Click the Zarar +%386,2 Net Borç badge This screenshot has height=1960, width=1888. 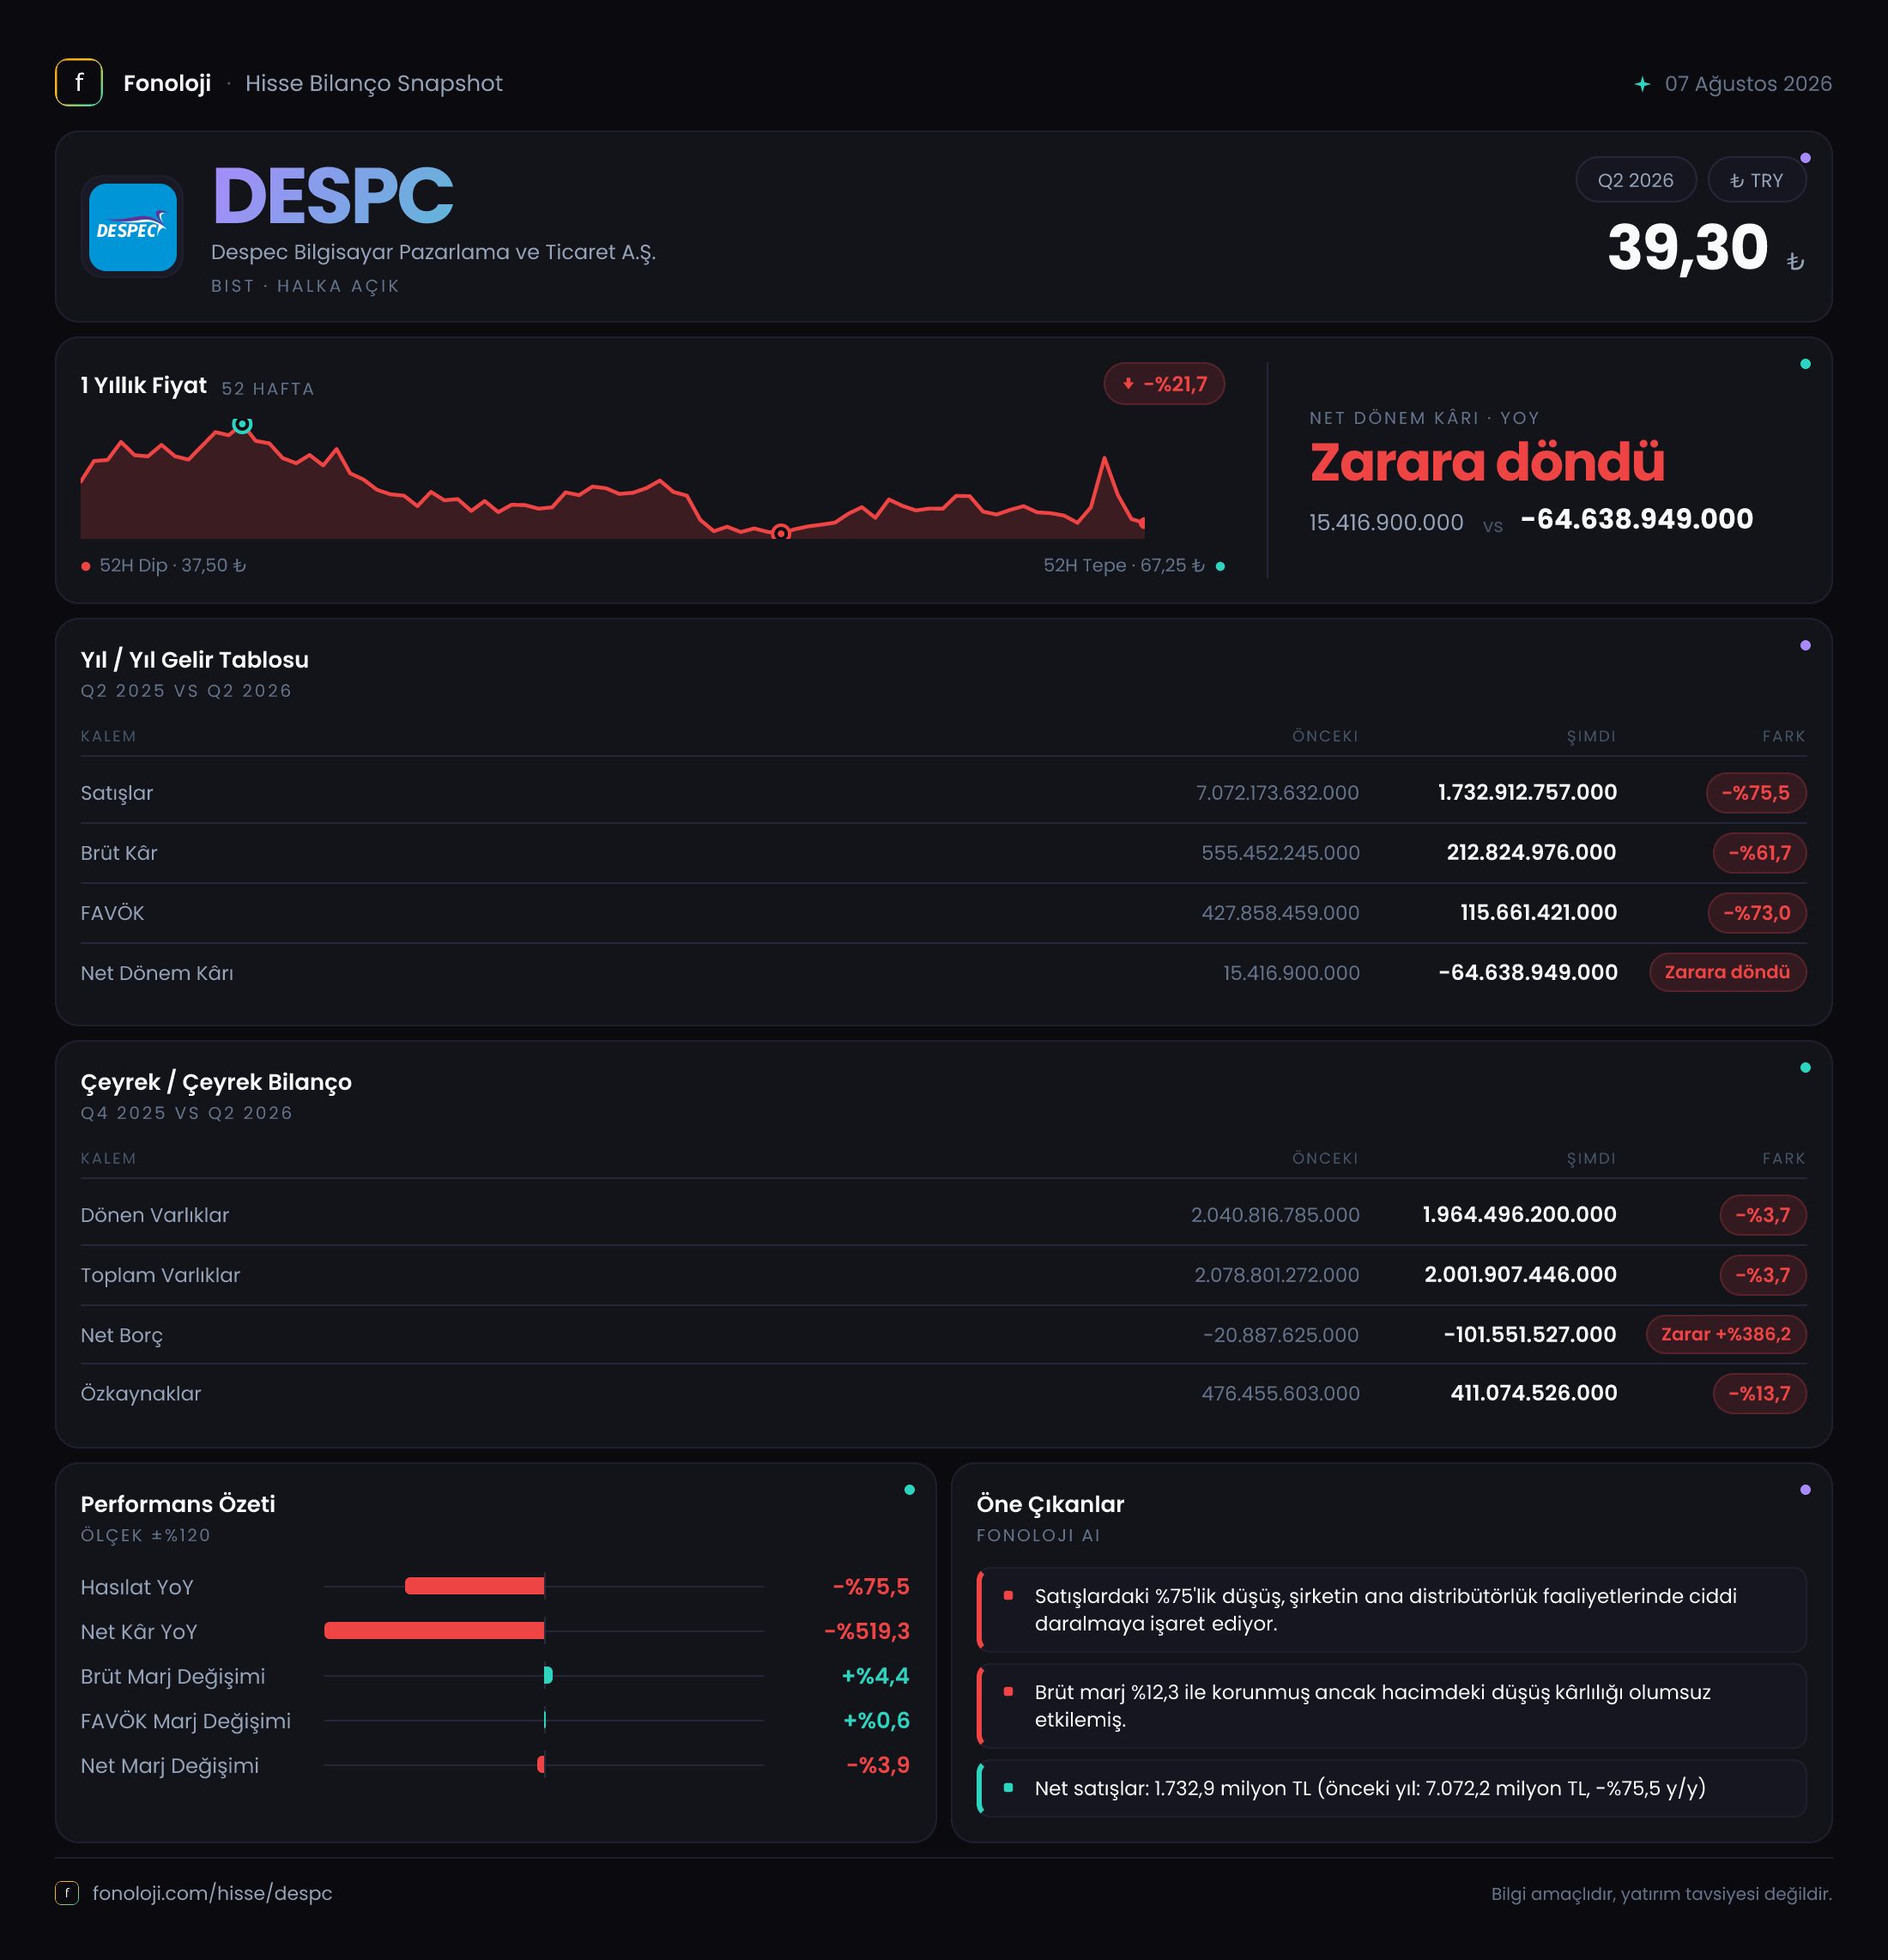coord(1726,1334)
